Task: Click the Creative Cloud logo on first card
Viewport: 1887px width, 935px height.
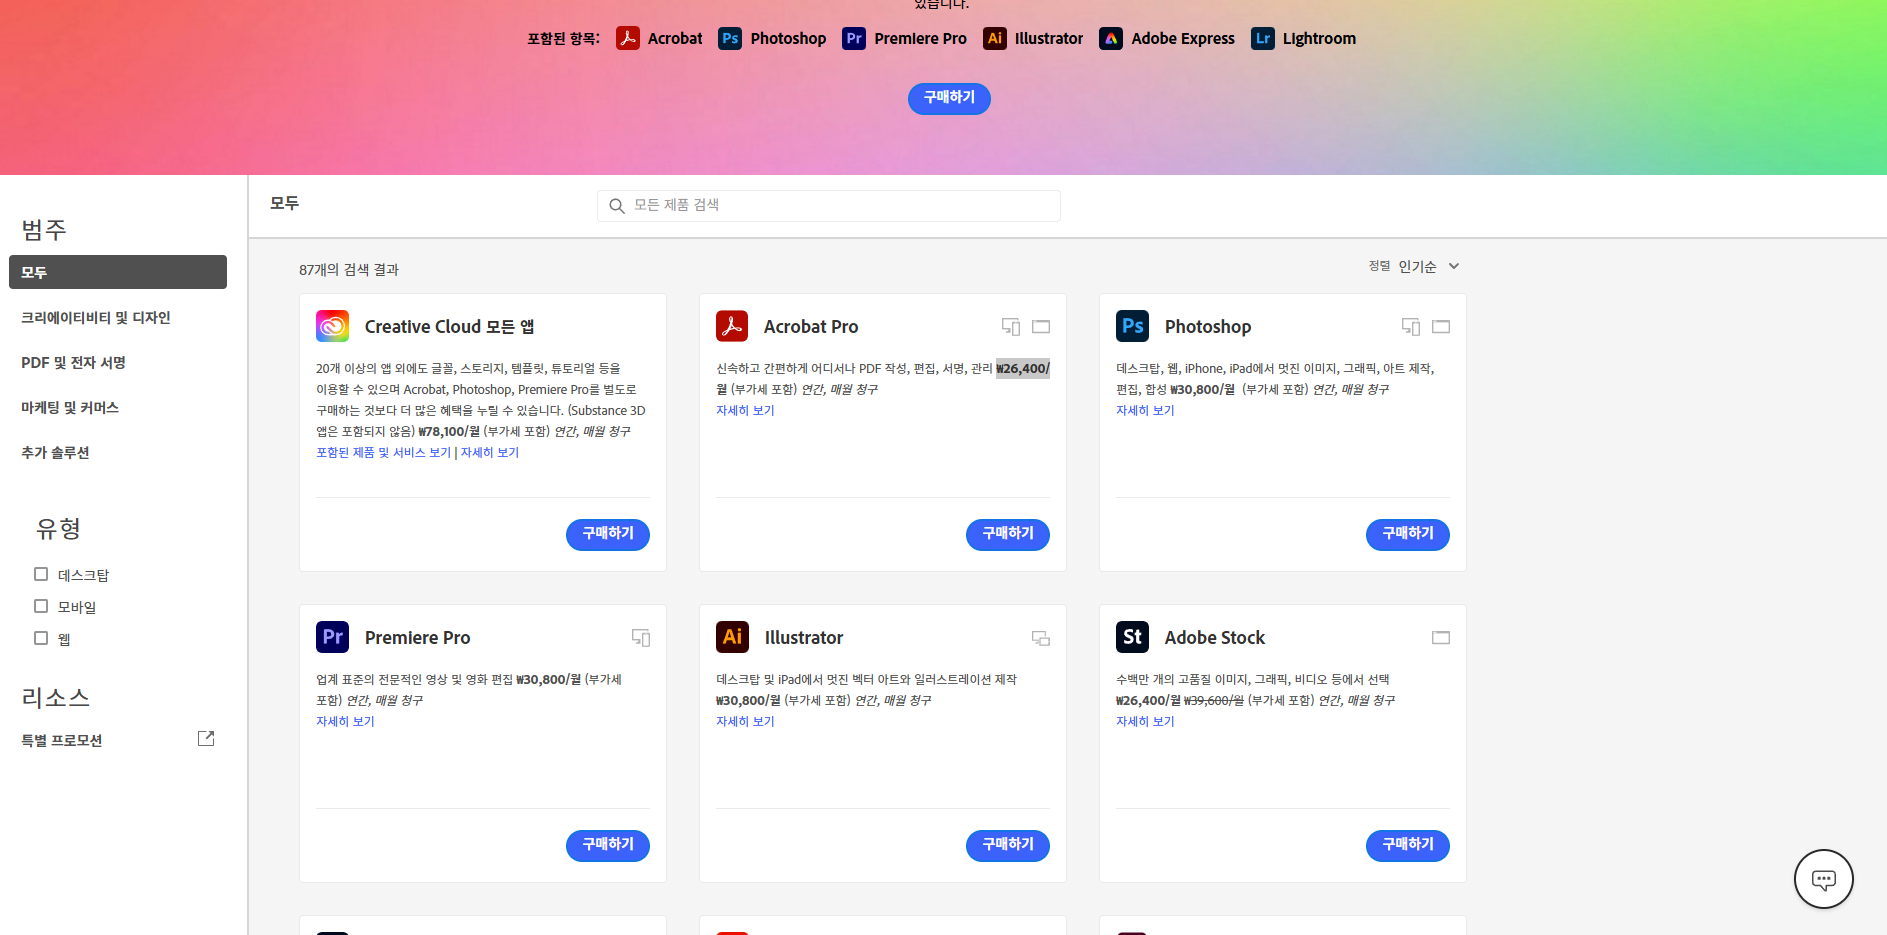Action: tap(333, 326)
